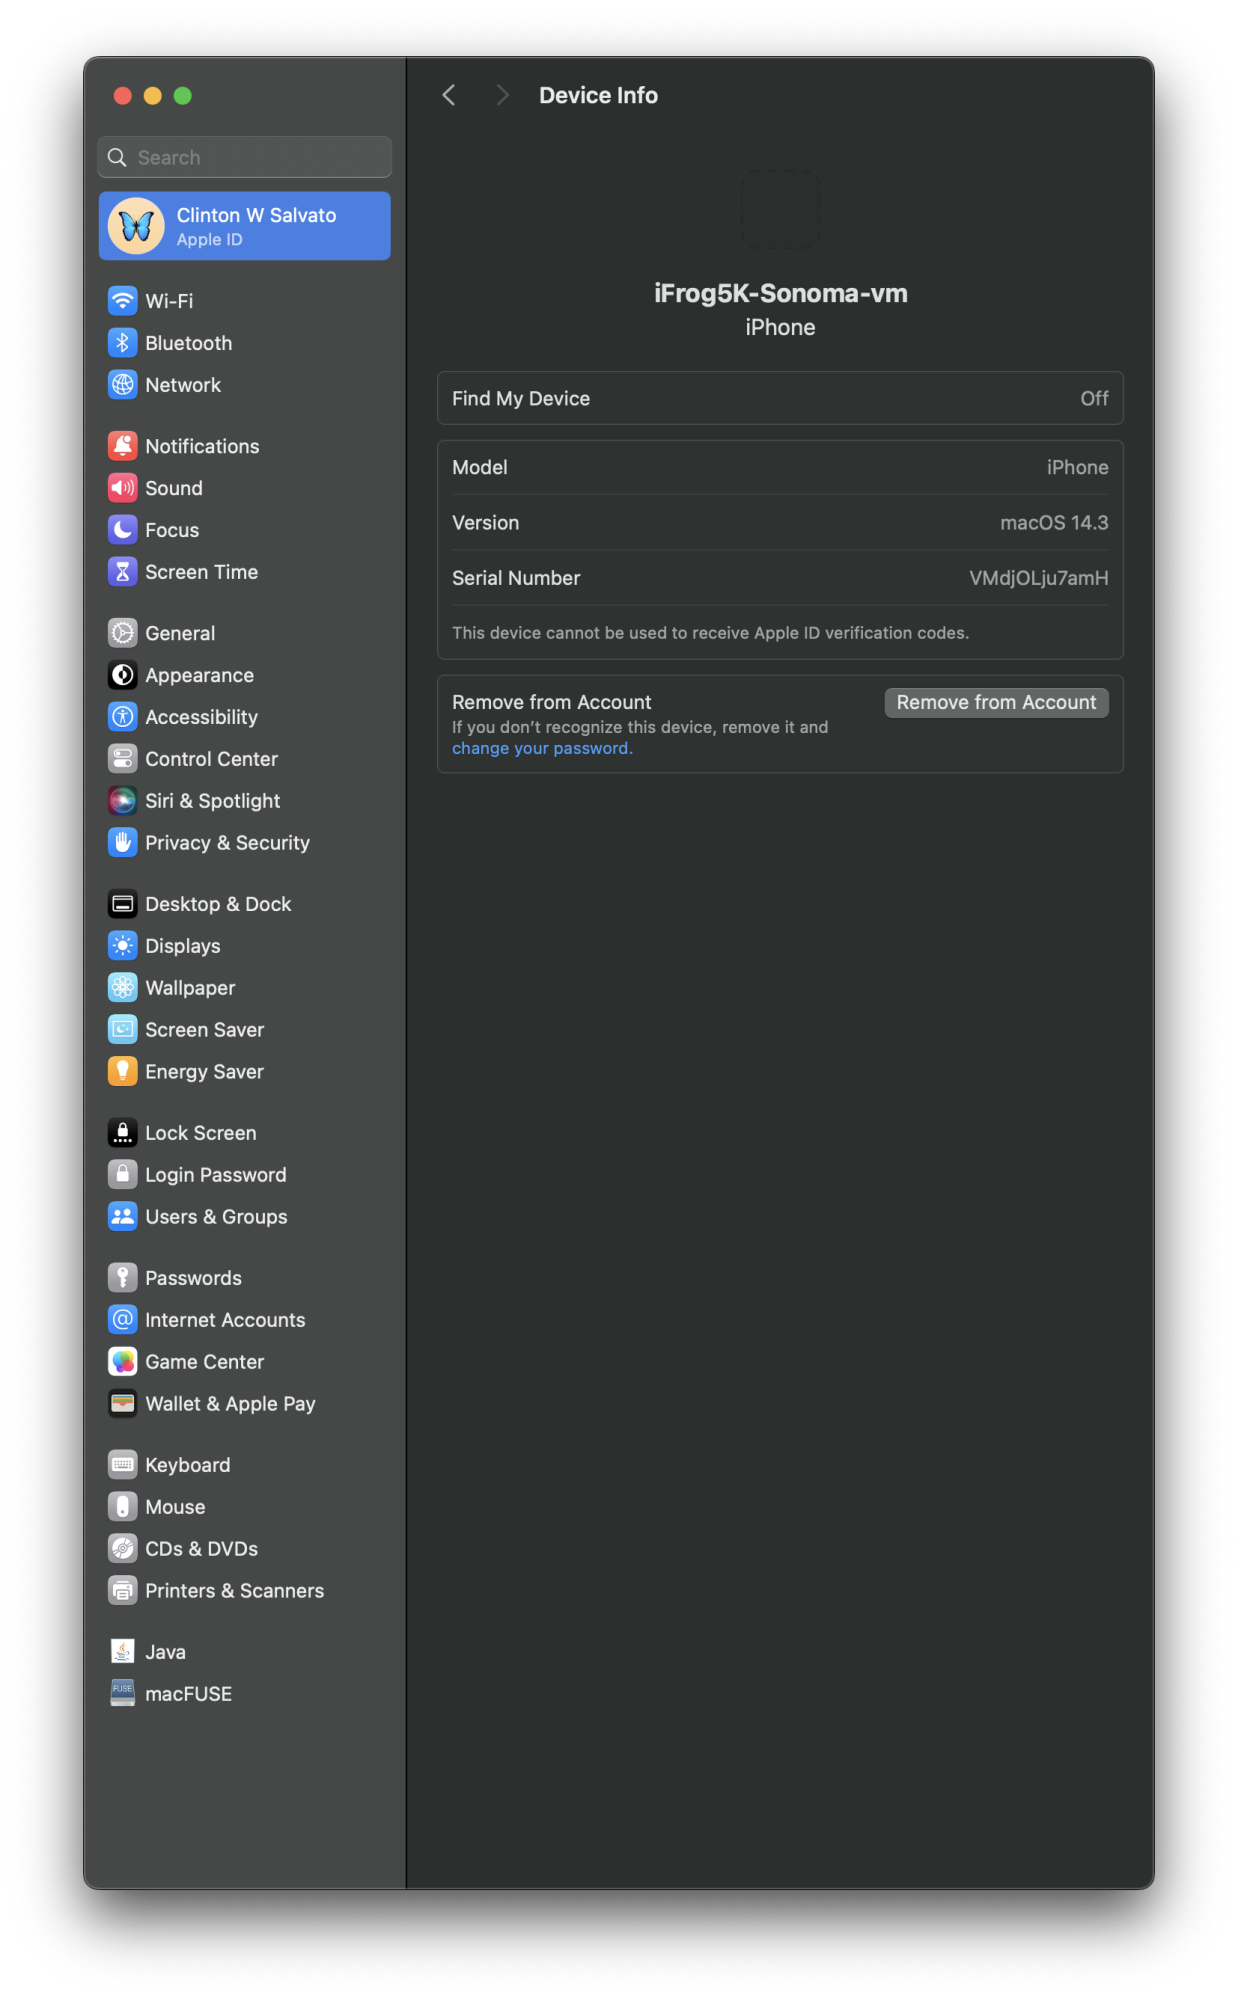
Task: Open Control Center icon
Action: 122,759
